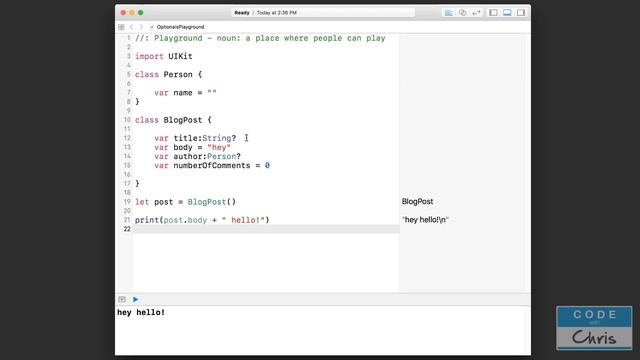Image resolution: width=640 pixels, height=360 pixels.
Task: Toggle the Debug area panel
Action: click(x=507, y=13)
